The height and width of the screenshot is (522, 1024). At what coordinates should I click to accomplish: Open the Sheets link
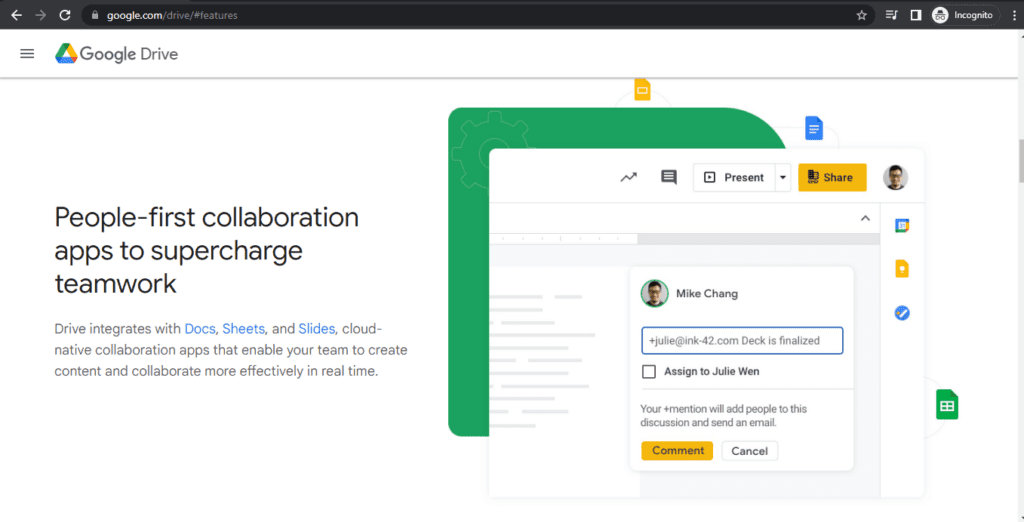pos(244,329)
